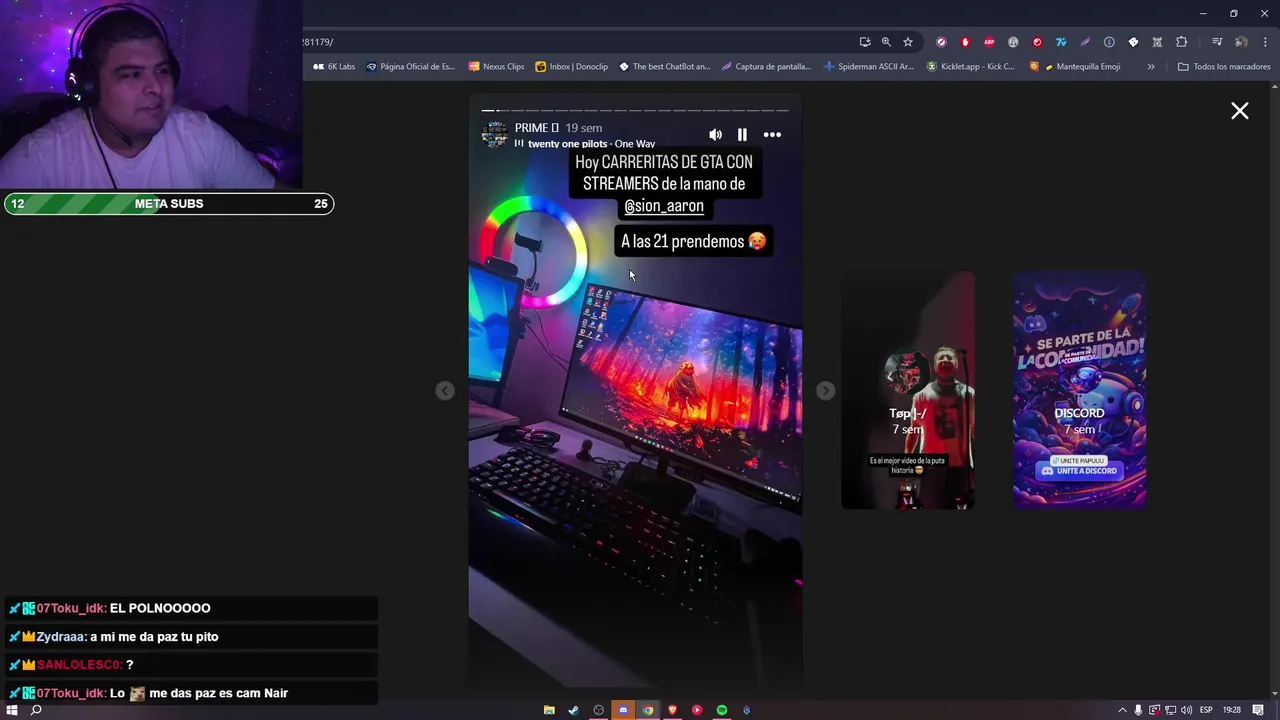Image resolution: width=1280 pixels, height=720 pixels.
Task: Advance to the next story arrow
Action: tap(825, 391)
